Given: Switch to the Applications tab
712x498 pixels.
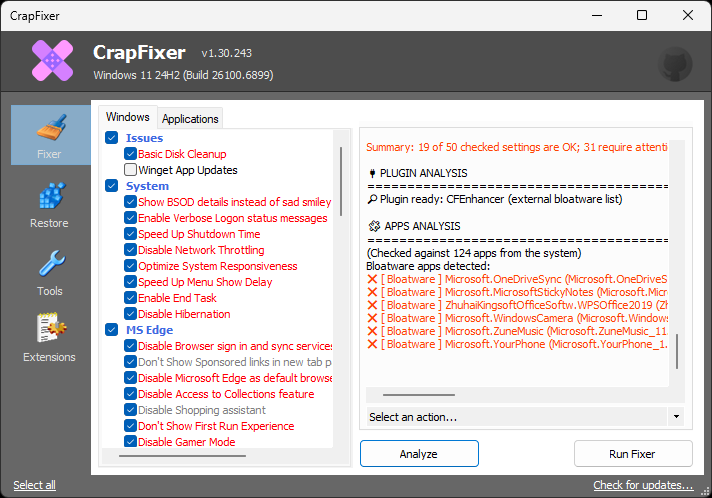Looking at the screenshot, I should coord(190,119).
